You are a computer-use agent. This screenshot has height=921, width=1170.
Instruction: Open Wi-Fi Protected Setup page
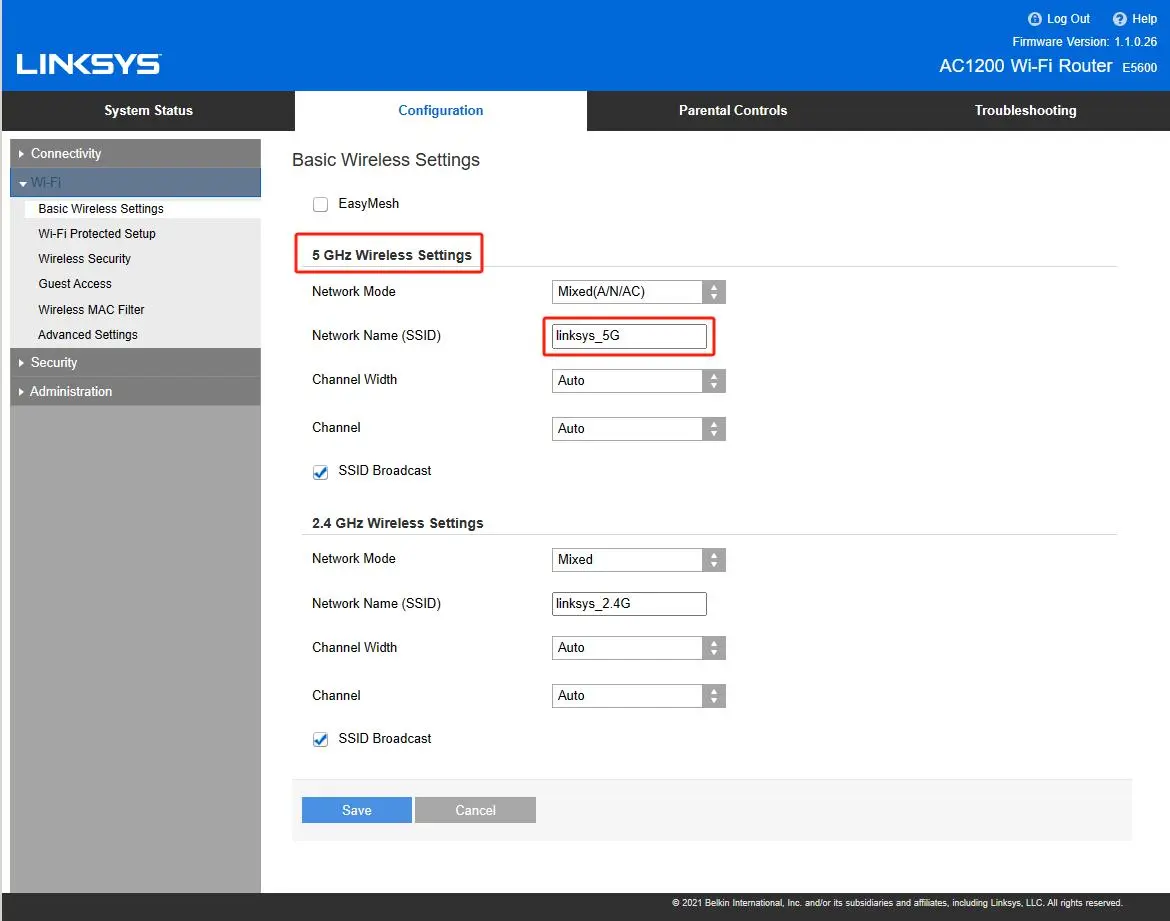97,234
